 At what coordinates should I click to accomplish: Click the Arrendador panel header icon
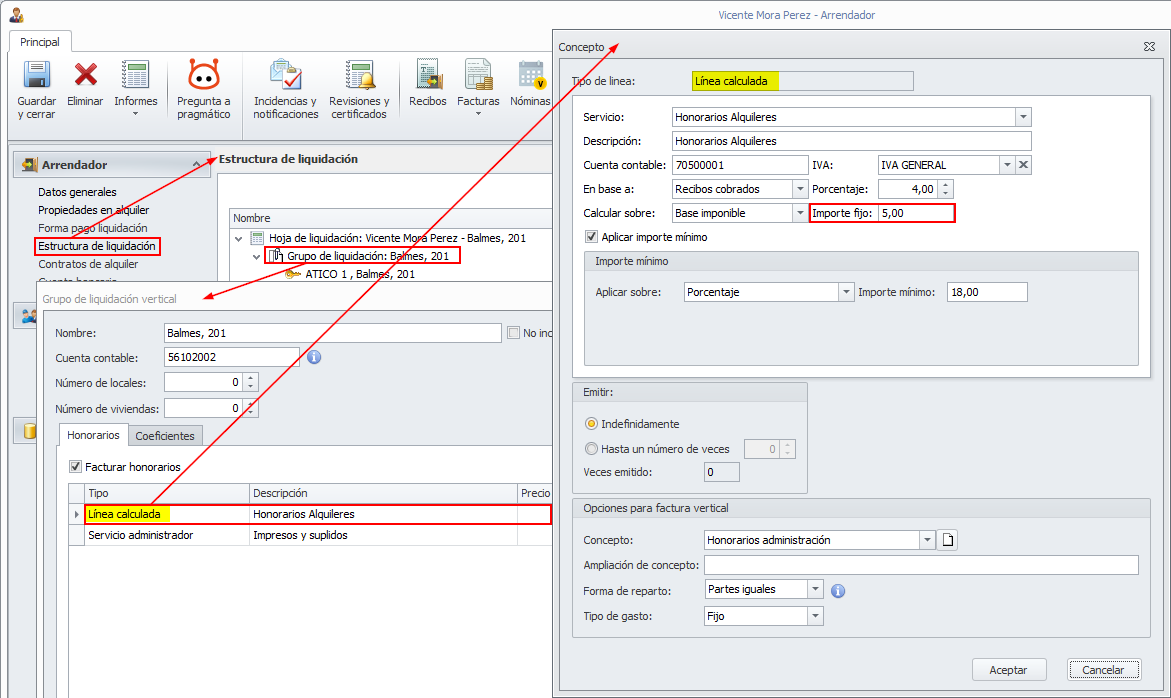point(30,164)
